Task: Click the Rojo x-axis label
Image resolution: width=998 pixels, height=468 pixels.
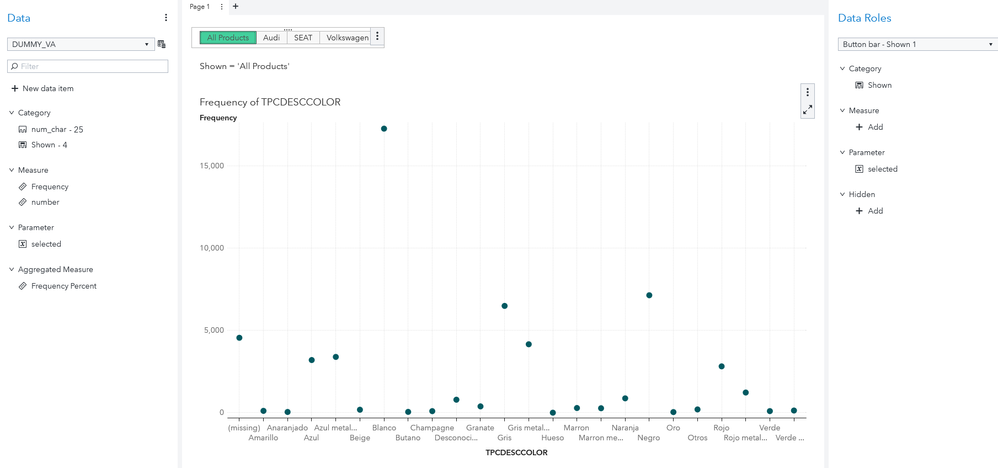Action: point(721,428)
